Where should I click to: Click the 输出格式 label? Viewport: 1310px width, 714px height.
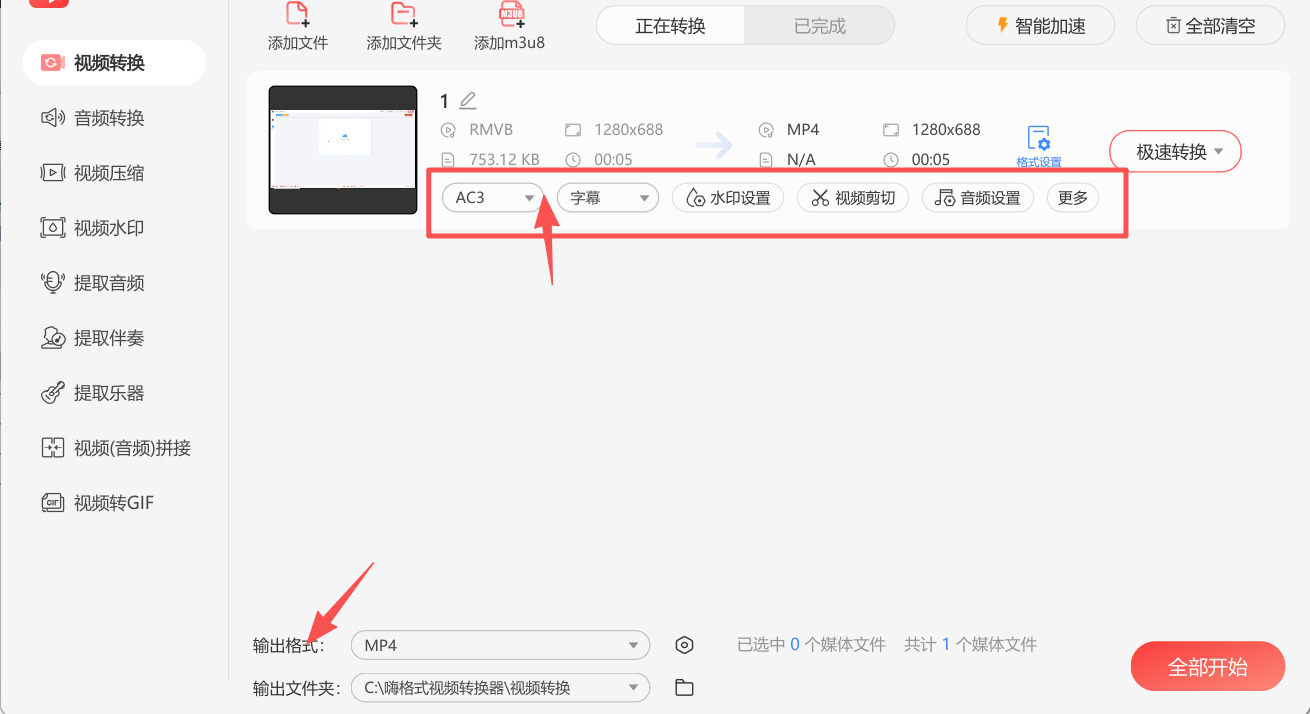pyautogui.click(x=289, y=646)
